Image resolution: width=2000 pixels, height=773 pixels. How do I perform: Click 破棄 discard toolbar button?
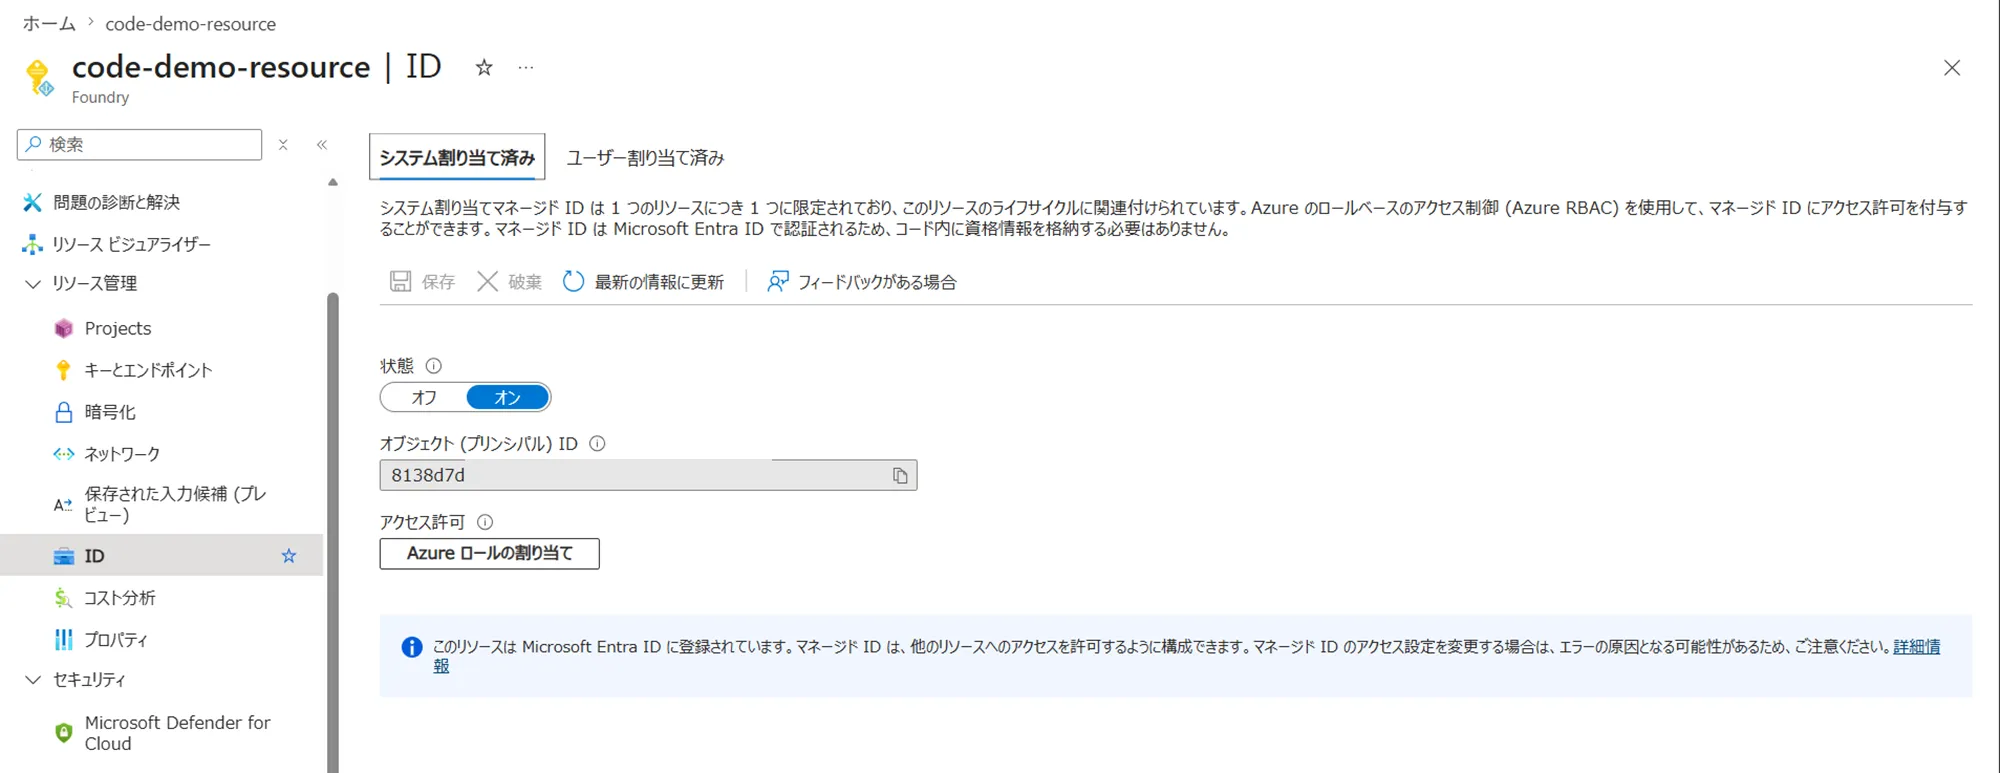pyautogui.click(x=509, y=282)
